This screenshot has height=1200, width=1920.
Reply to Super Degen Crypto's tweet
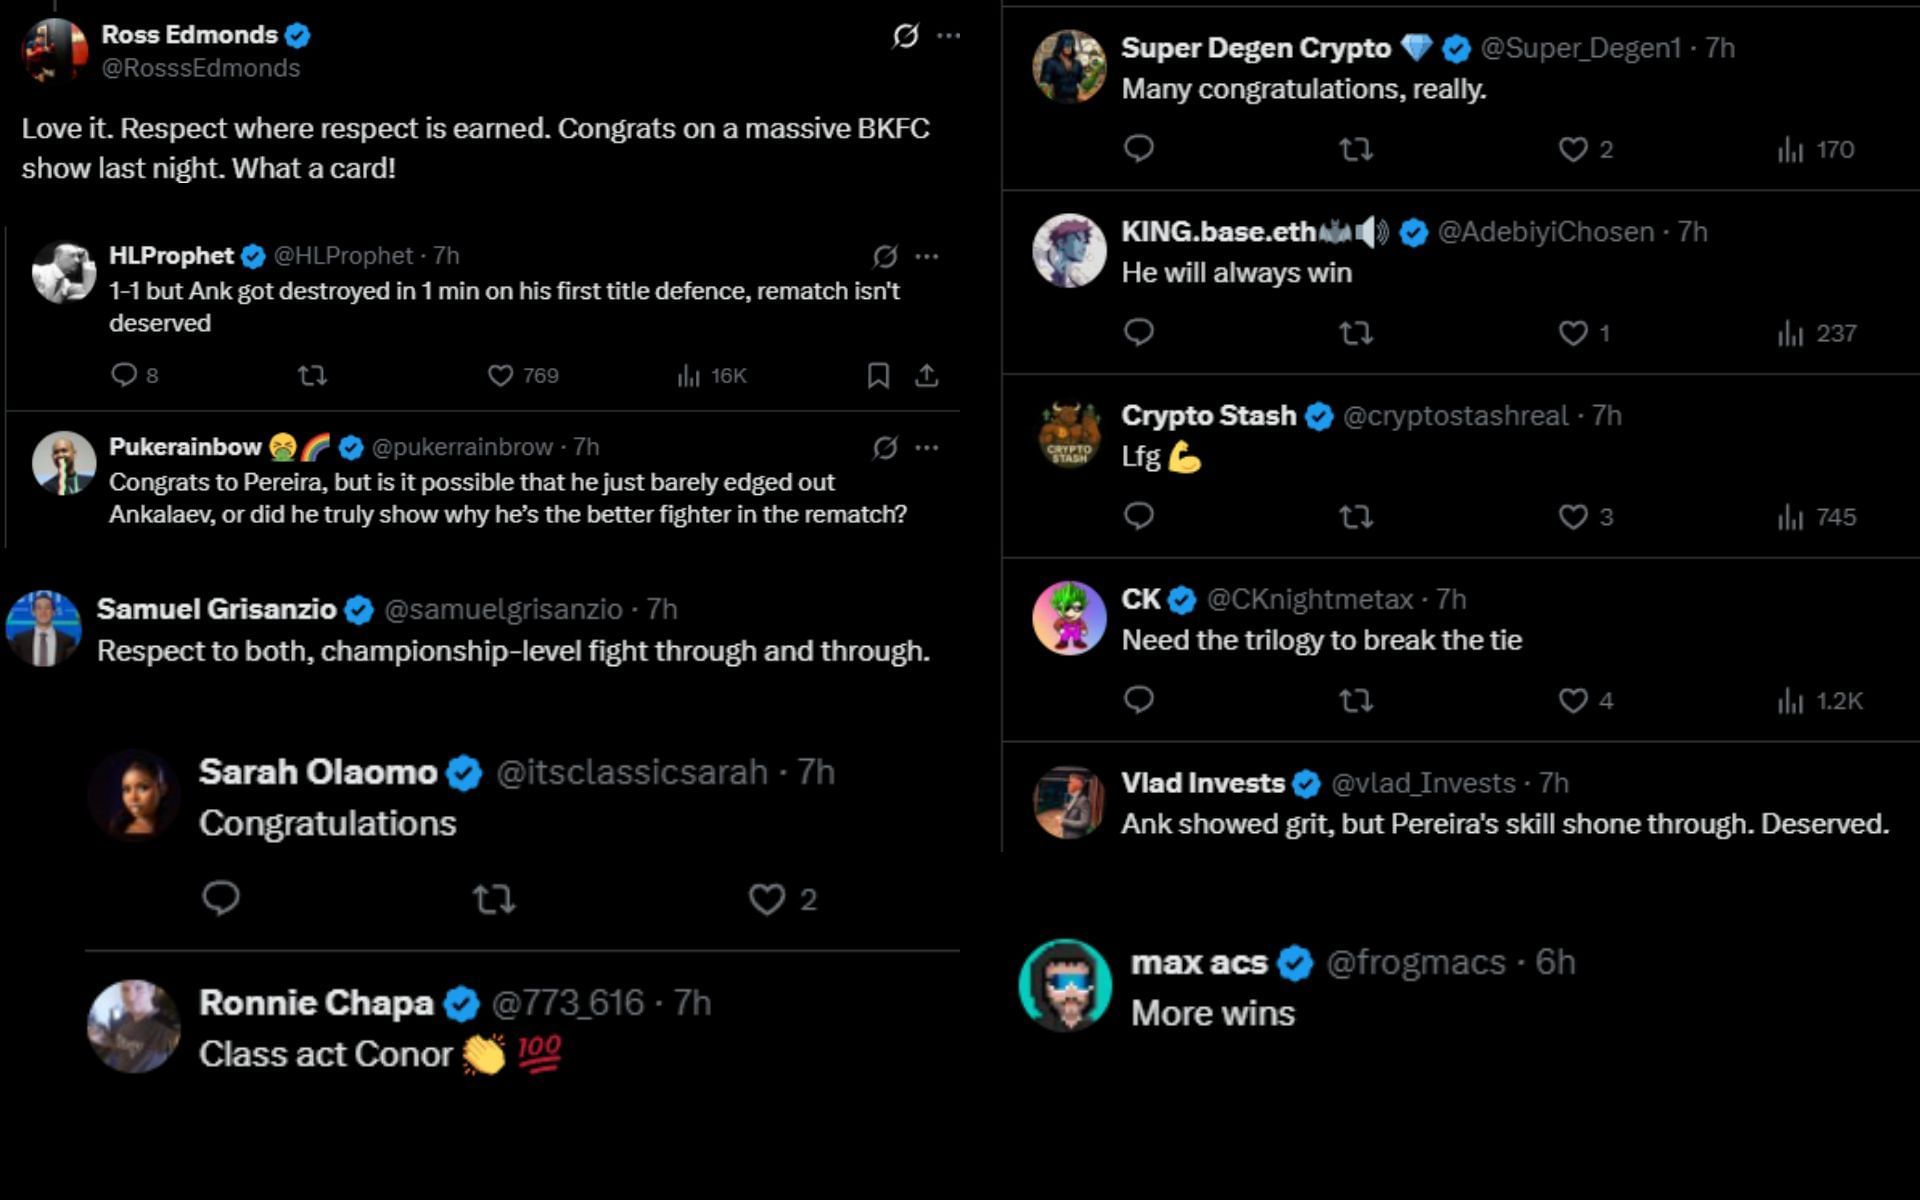pyautogui.click(x=1139, y=149)
